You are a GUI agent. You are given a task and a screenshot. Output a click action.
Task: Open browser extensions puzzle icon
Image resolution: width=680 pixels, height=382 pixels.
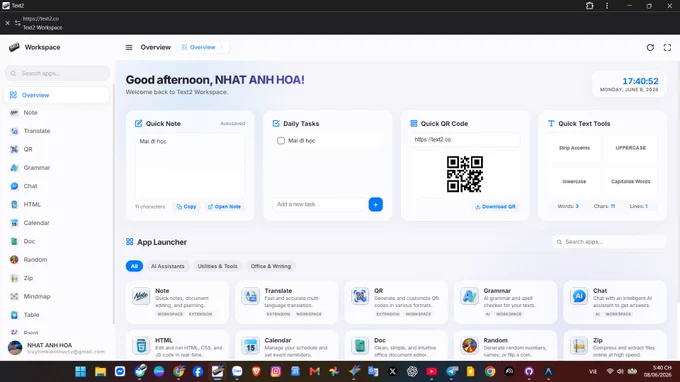[589, 6]
